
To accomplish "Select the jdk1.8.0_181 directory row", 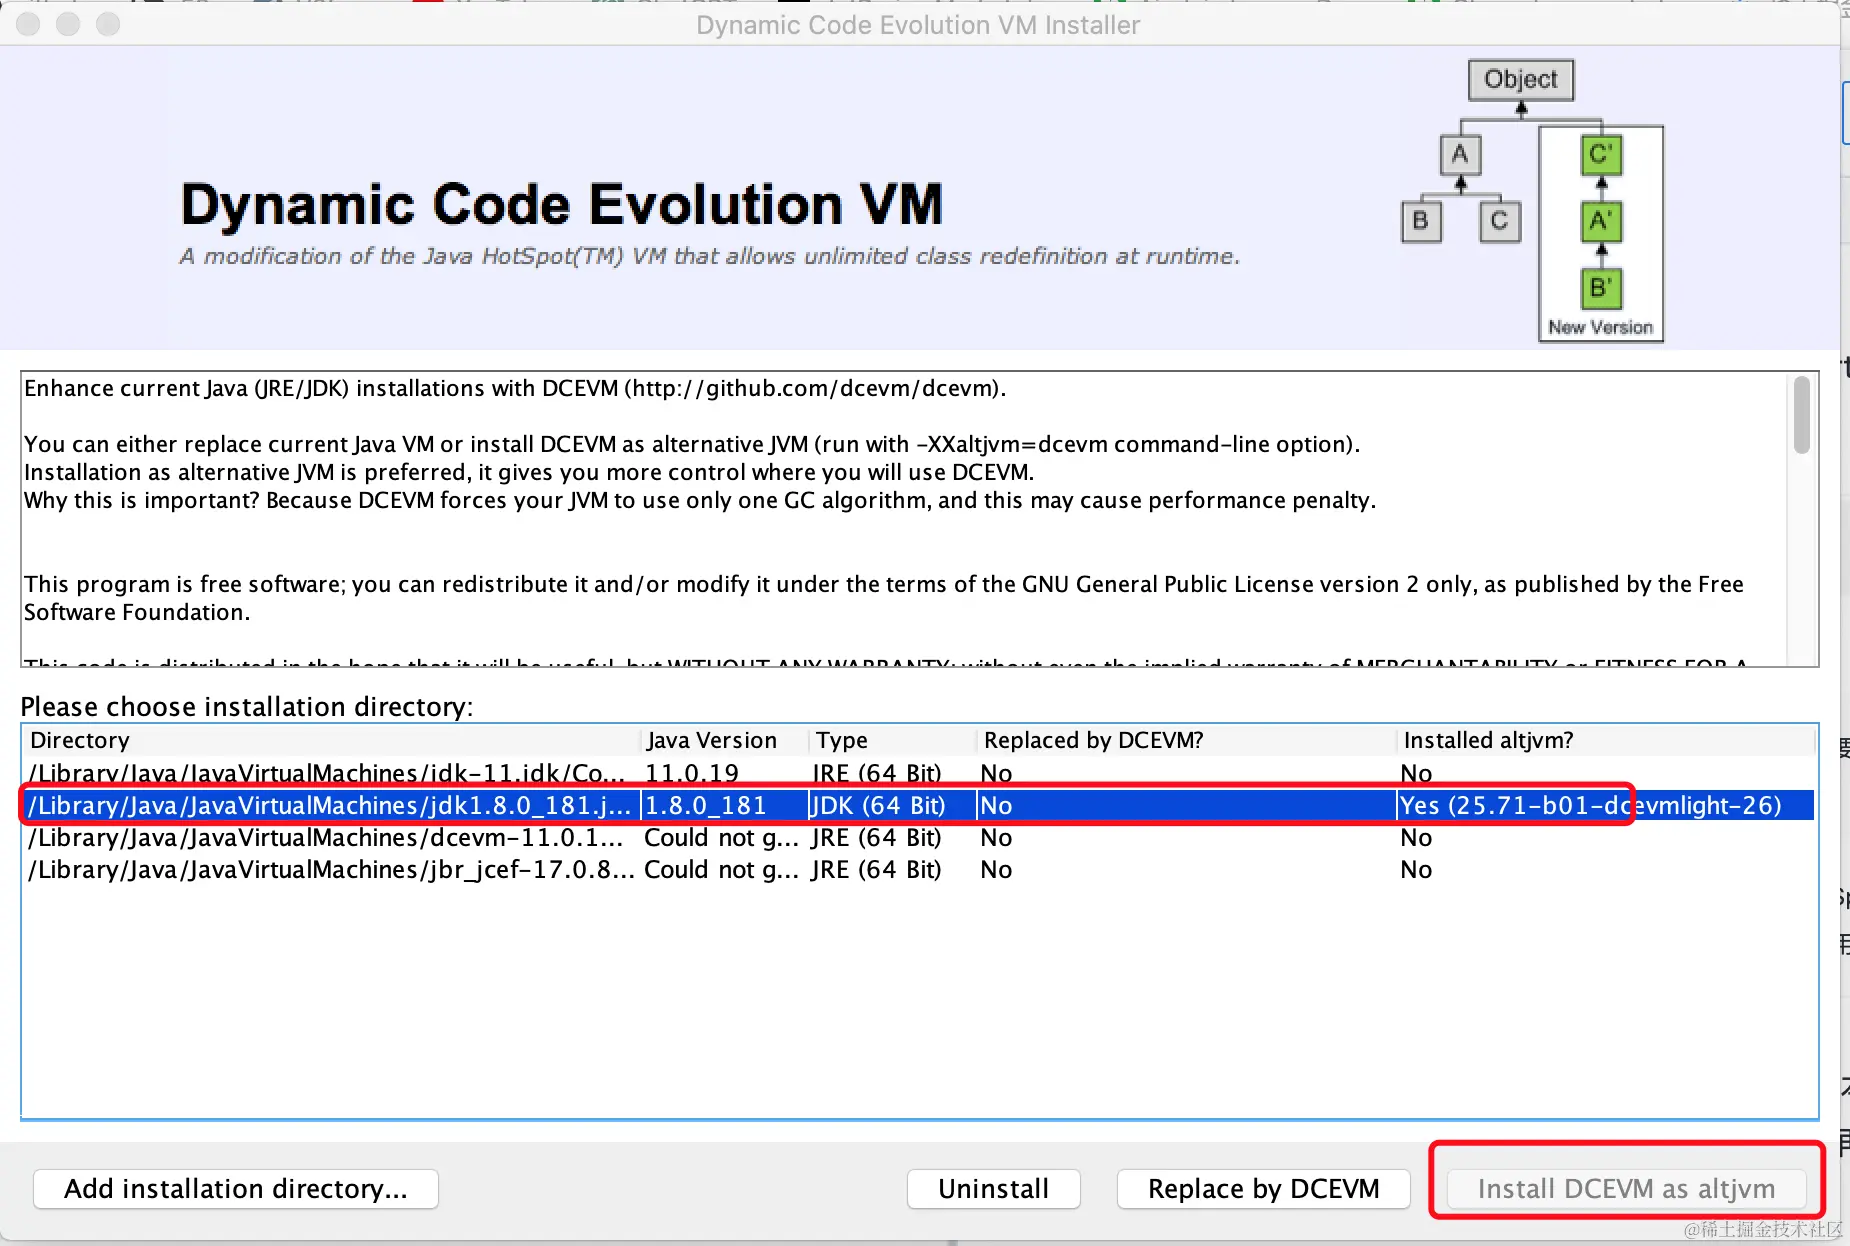I will 918,805.
